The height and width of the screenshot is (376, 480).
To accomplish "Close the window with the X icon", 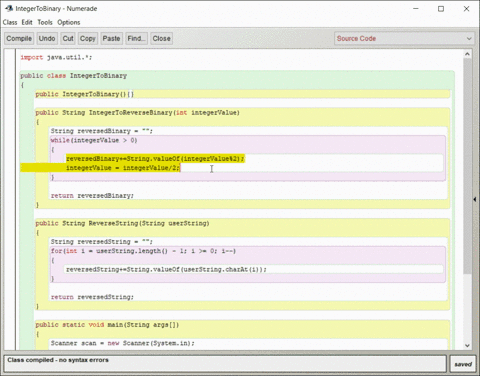I will point(466,9).
